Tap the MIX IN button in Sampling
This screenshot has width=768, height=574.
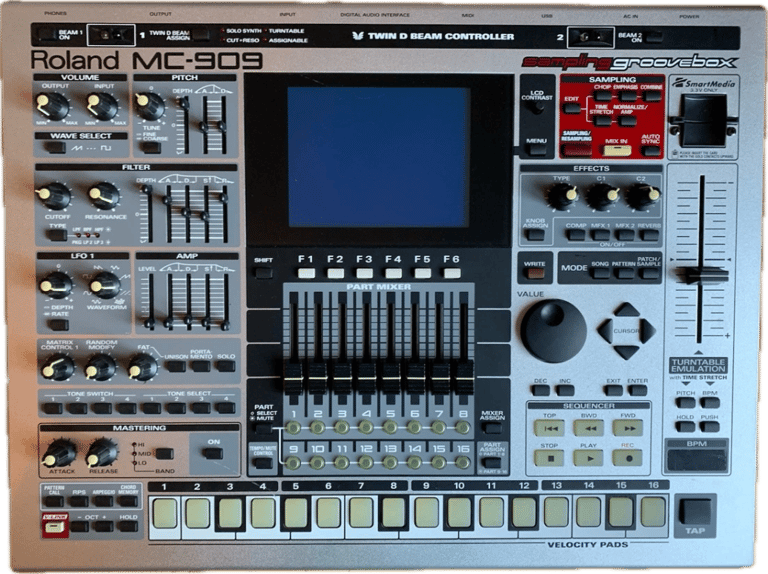click(x=617, y=150)
